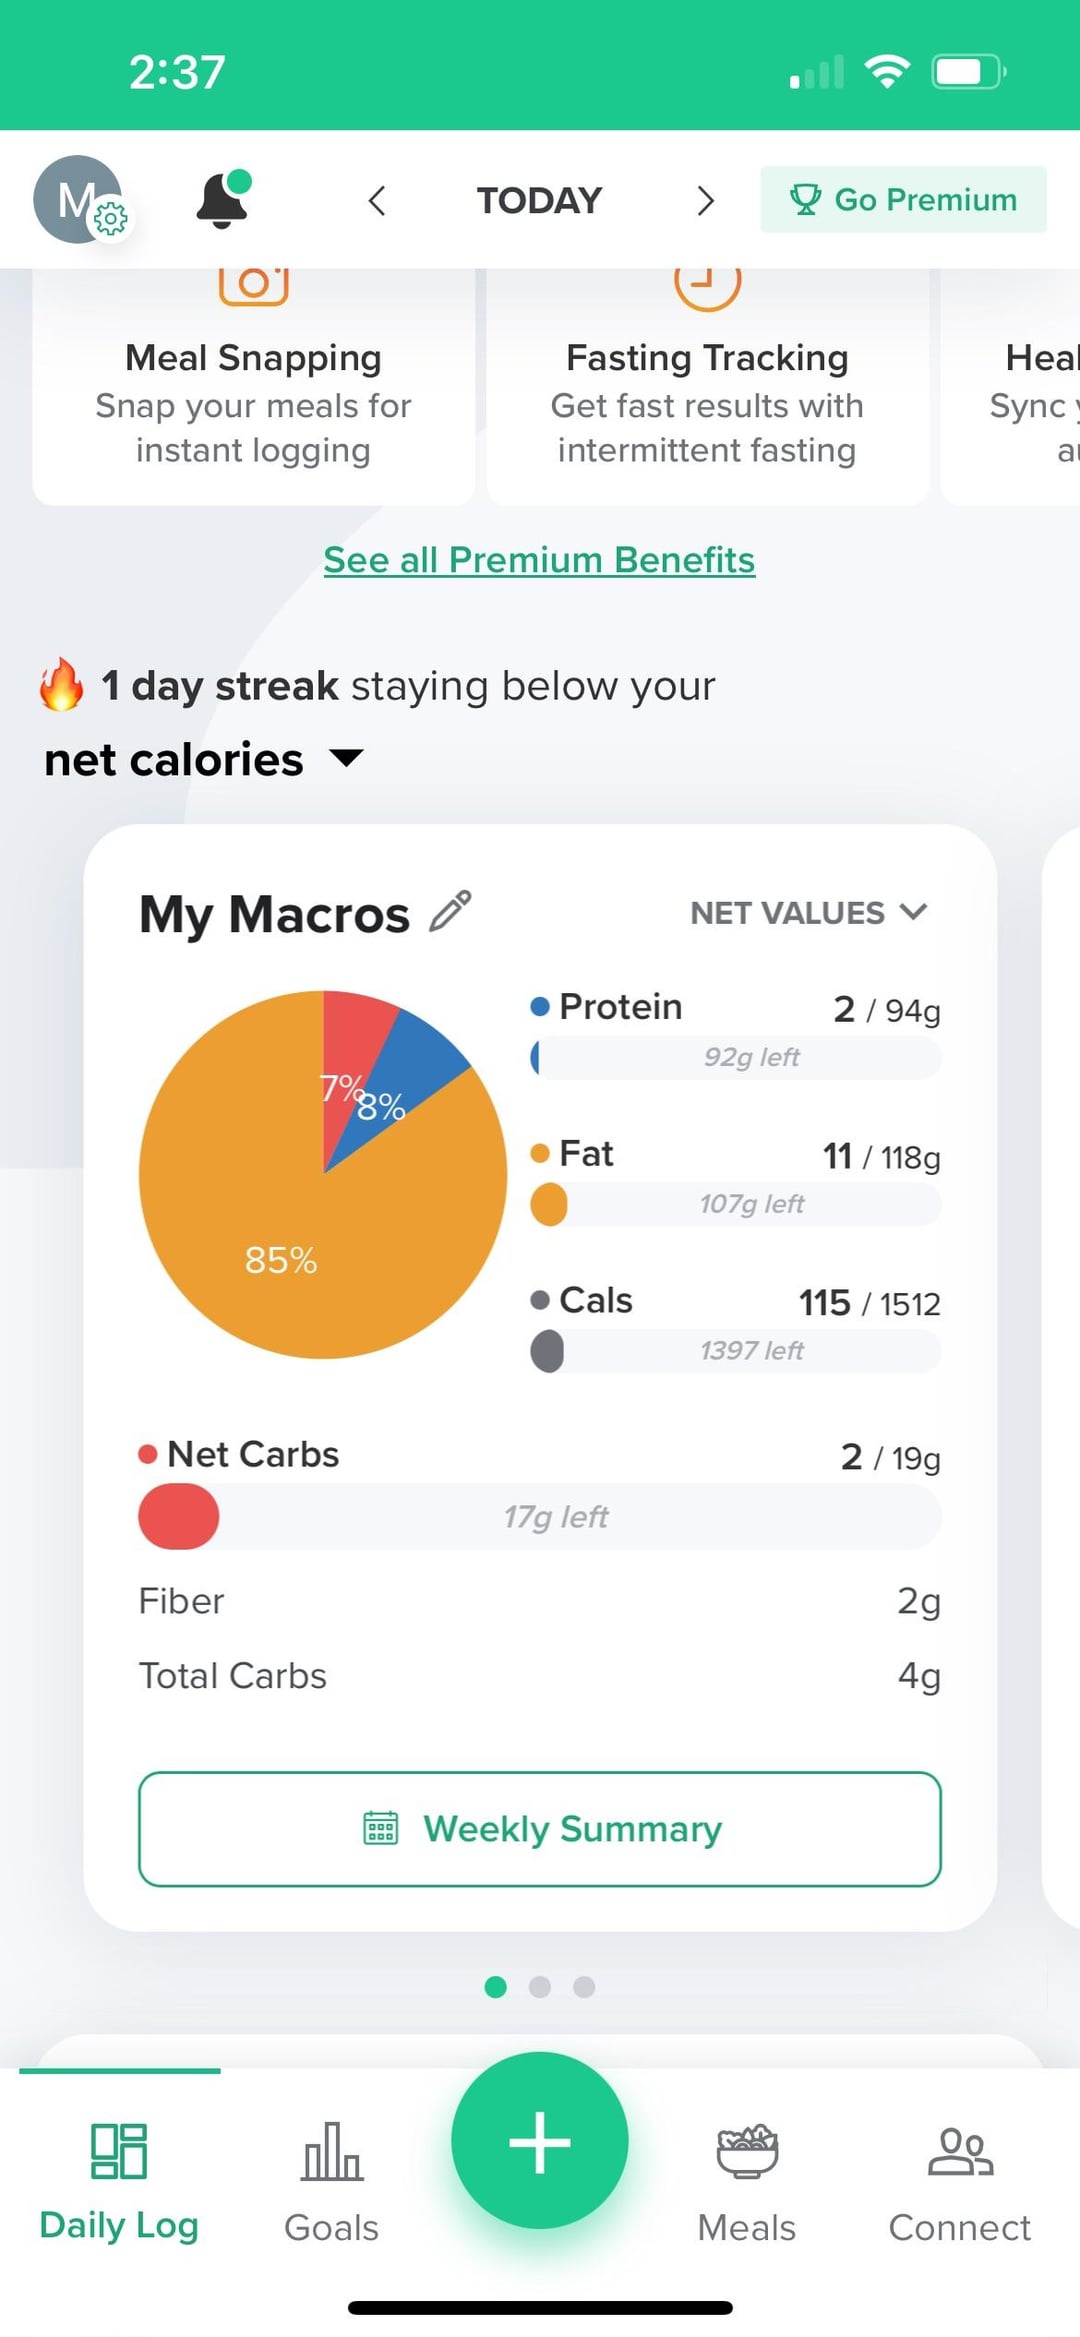Open the Weekly Summary button
The width and height of the screenshot is (1080, 2337).
click(x=540, y=1829)
